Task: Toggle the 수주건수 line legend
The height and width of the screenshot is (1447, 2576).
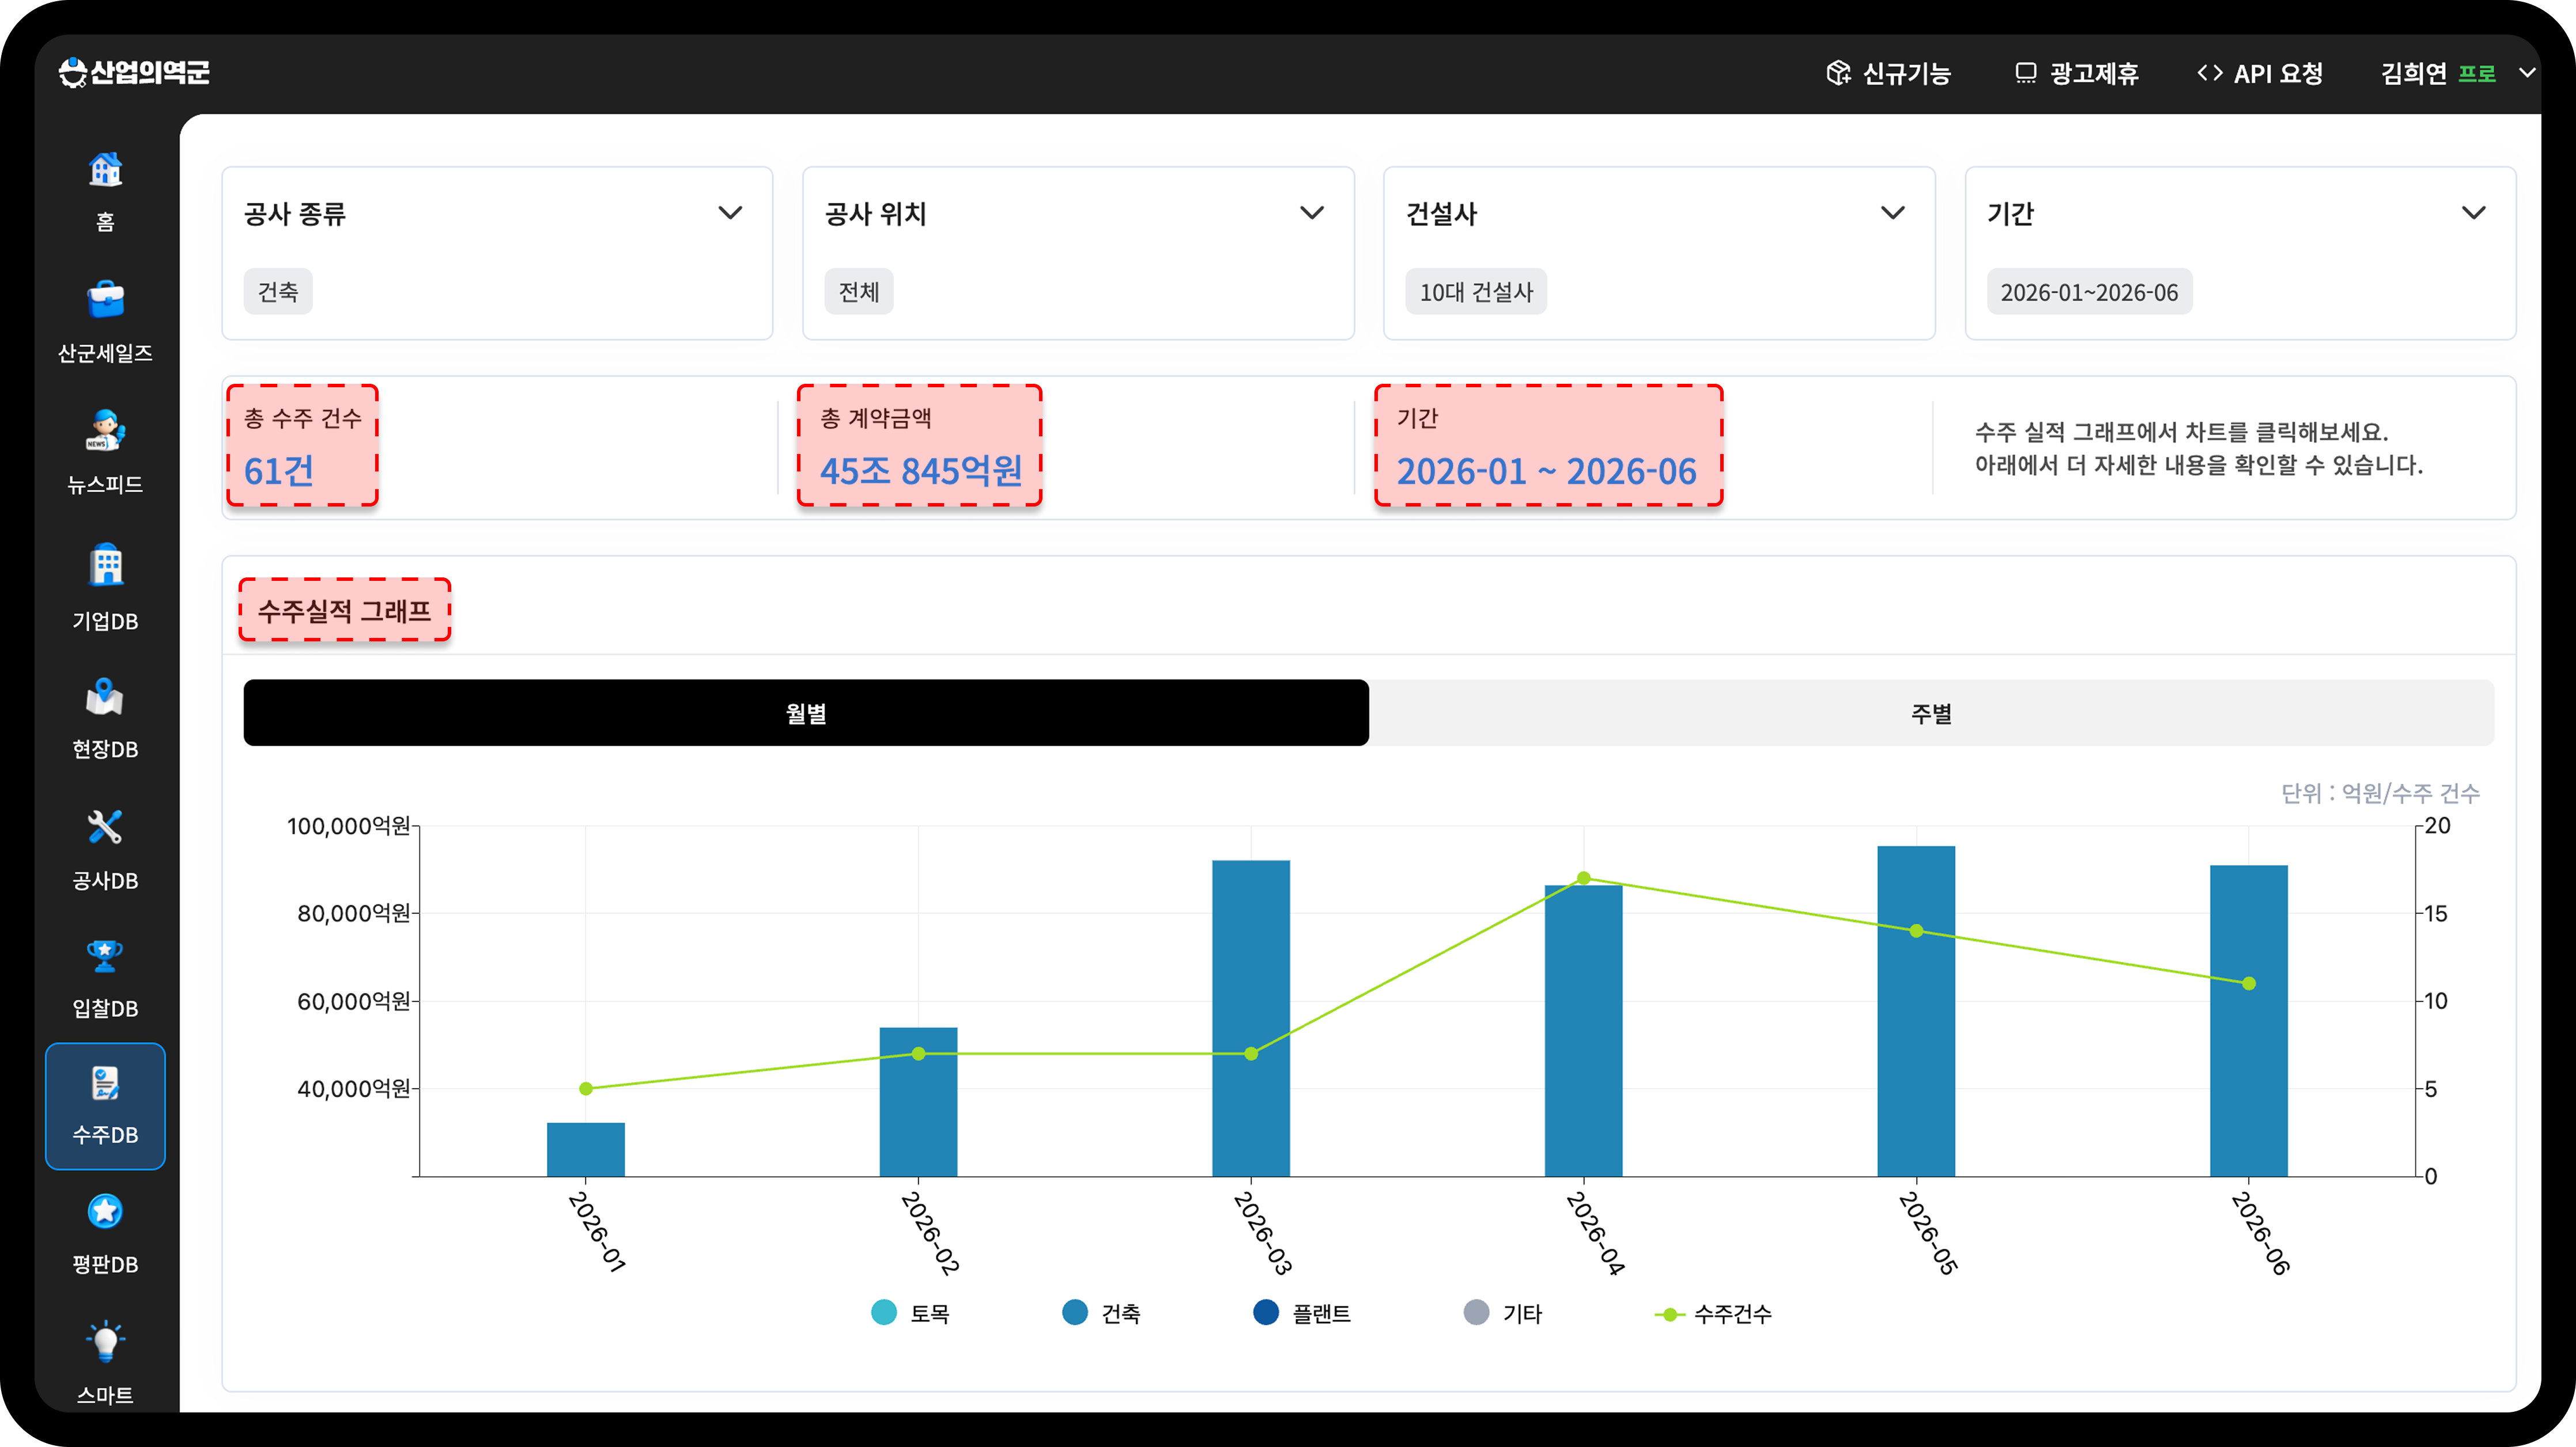Action: tap(1713, 1313)
